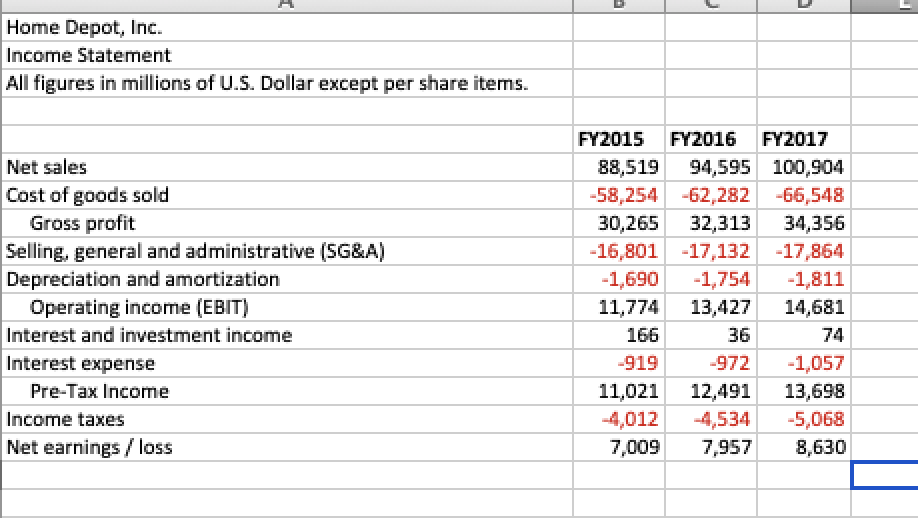918x518 pixels.
Task: Click the 'Gross profit' label cell
Action: [x=287, y=223]
